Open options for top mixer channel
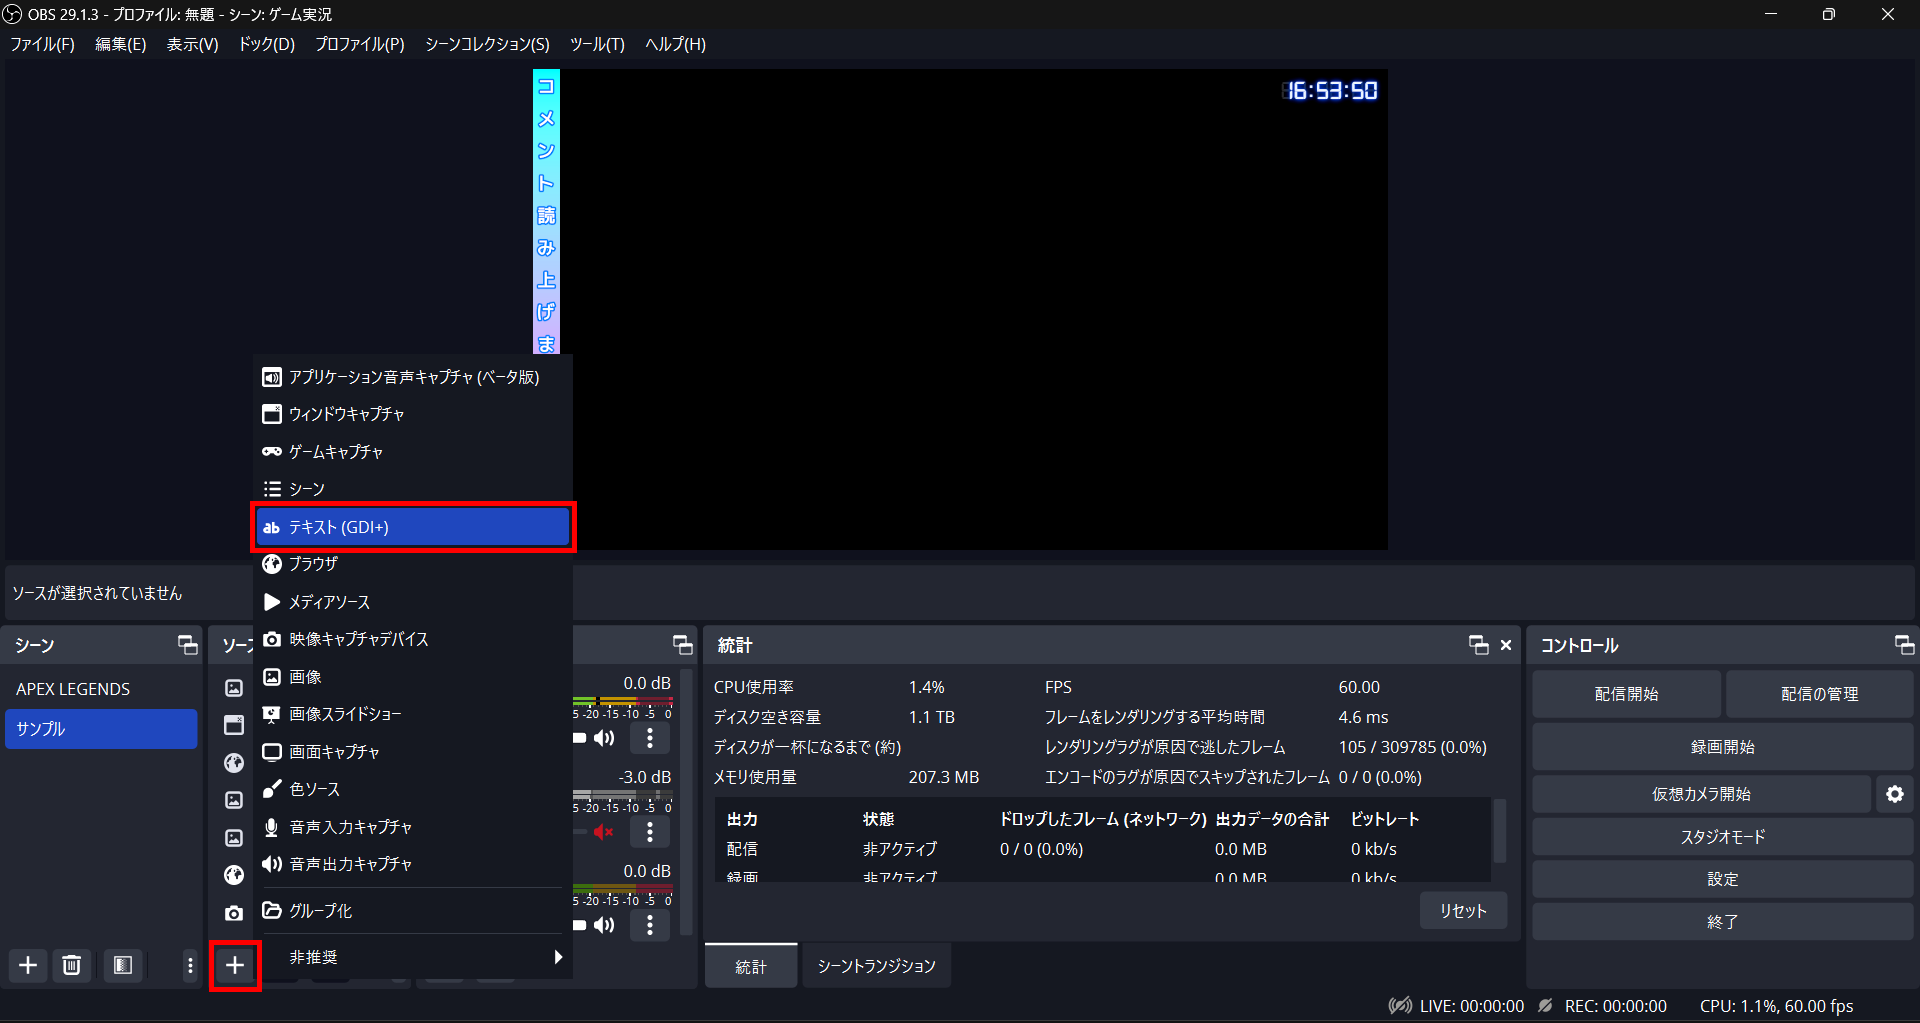 [x=650, y=738]
